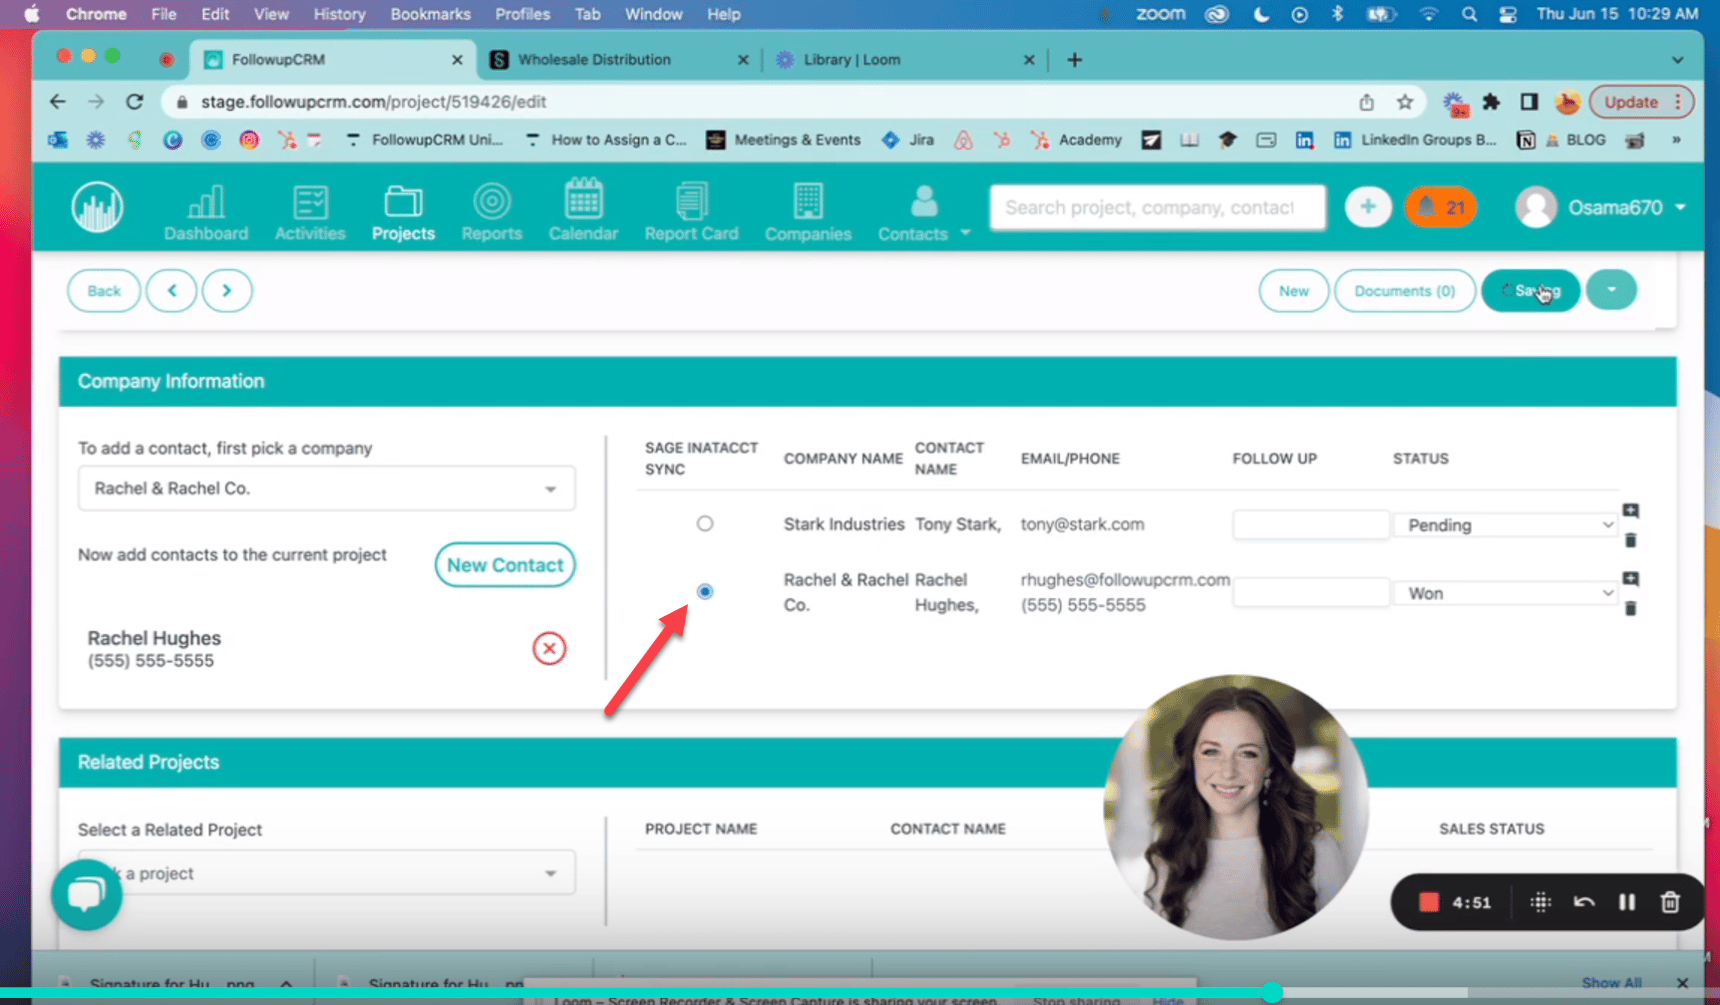Open the Documents (0) list
Image resolution: width=1720 pixels, height=1005 pixels.
pos(1404,290)
